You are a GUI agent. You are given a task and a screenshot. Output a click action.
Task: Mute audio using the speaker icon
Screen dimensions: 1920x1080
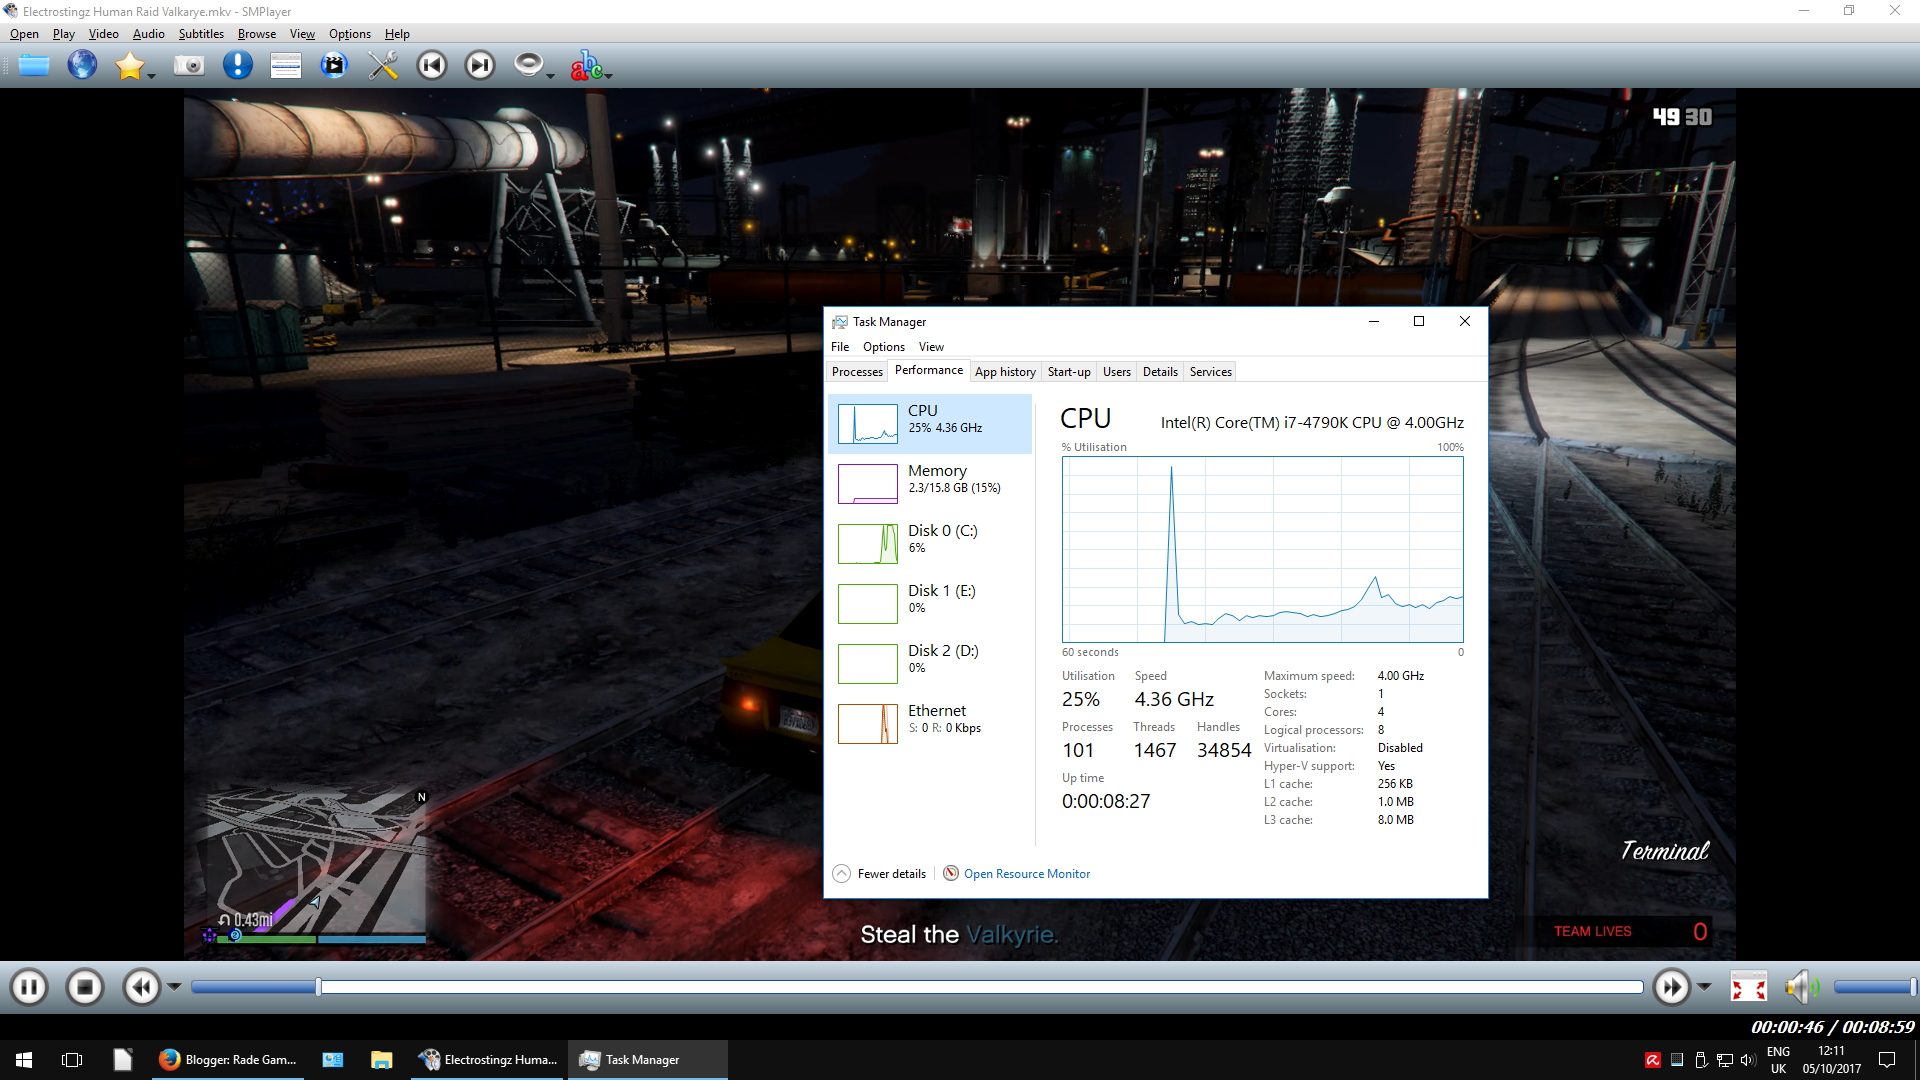tap(1799, 988)
